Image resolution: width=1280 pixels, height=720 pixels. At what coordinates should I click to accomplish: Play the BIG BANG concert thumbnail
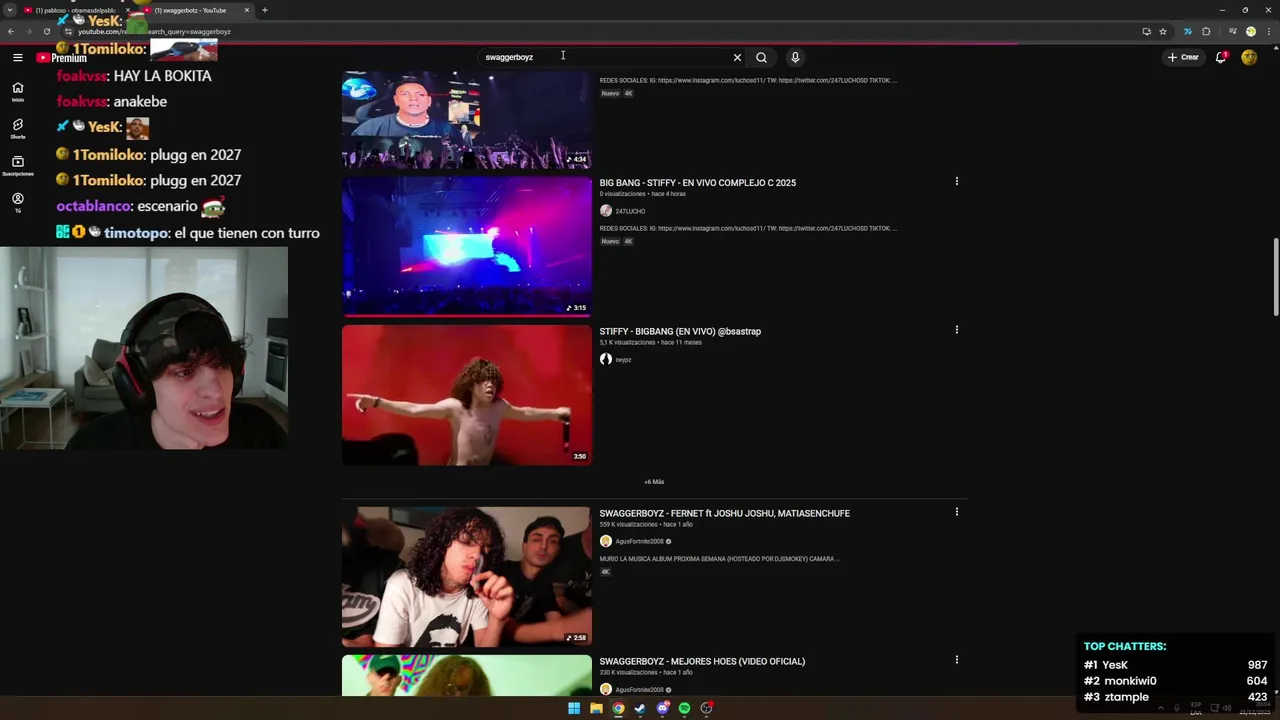tap(467, 247)
